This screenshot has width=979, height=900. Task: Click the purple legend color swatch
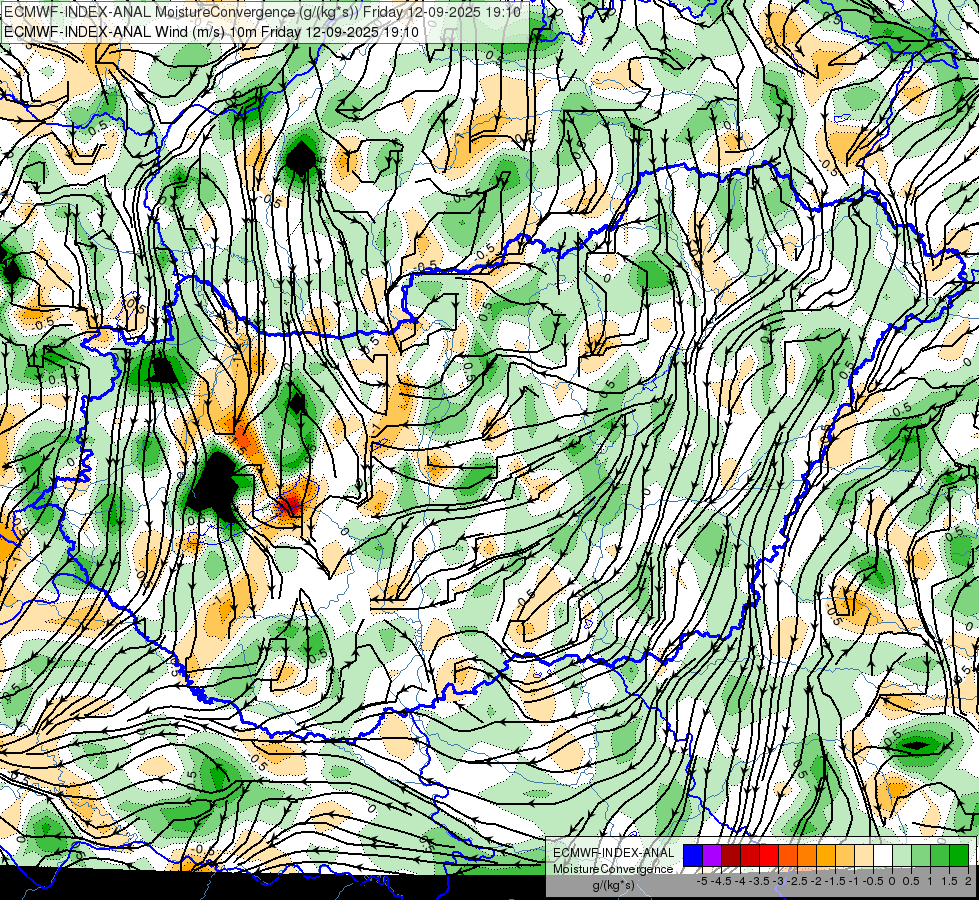[x=712, y=855]
